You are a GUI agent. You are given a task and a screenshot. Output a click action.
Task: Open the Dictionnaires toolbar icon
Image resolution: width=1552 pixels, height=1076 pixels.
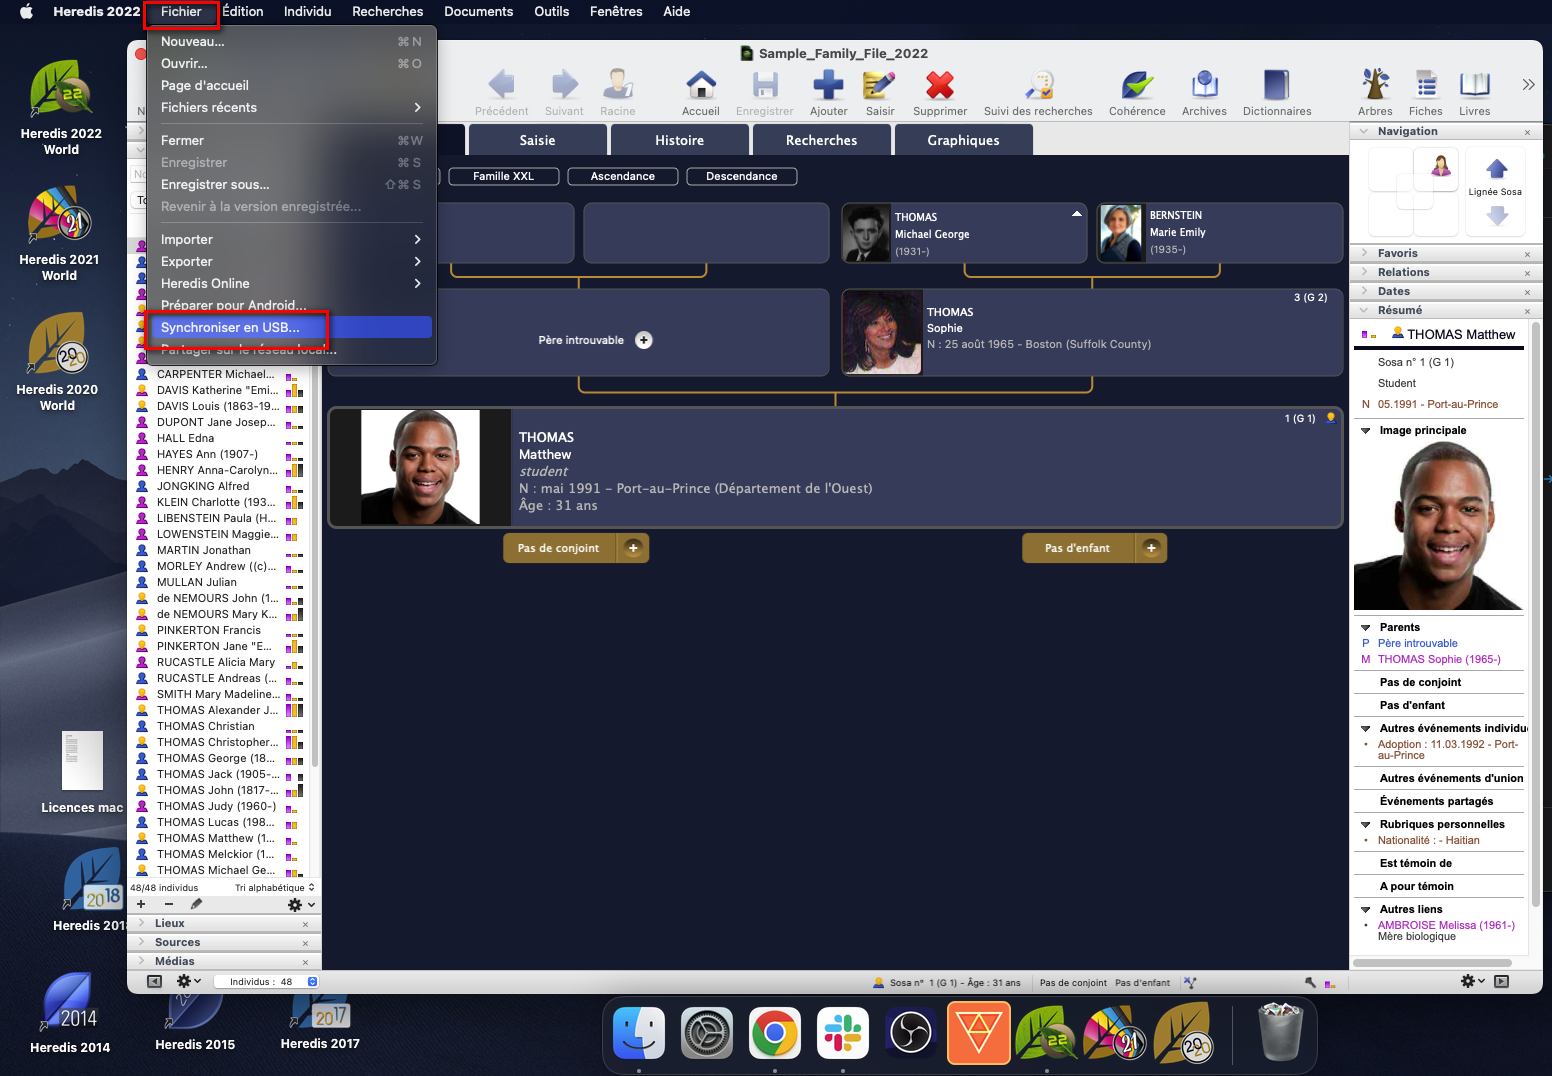tap(1276, 88)
